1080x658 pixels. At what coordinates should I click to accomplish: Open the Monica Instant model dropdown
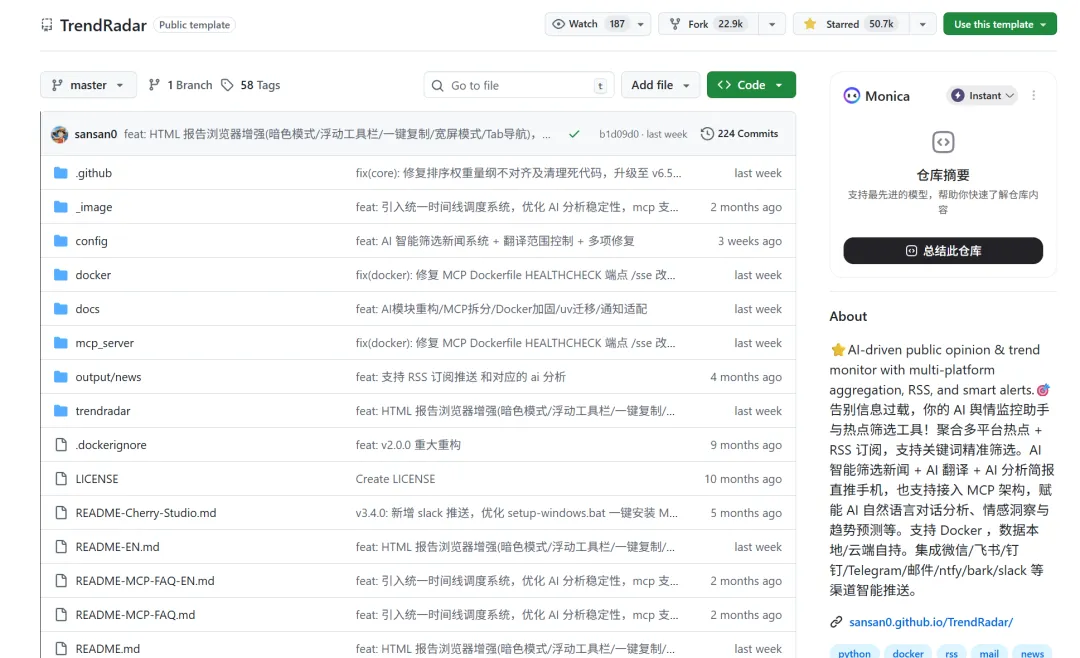[x=983, y=96]
